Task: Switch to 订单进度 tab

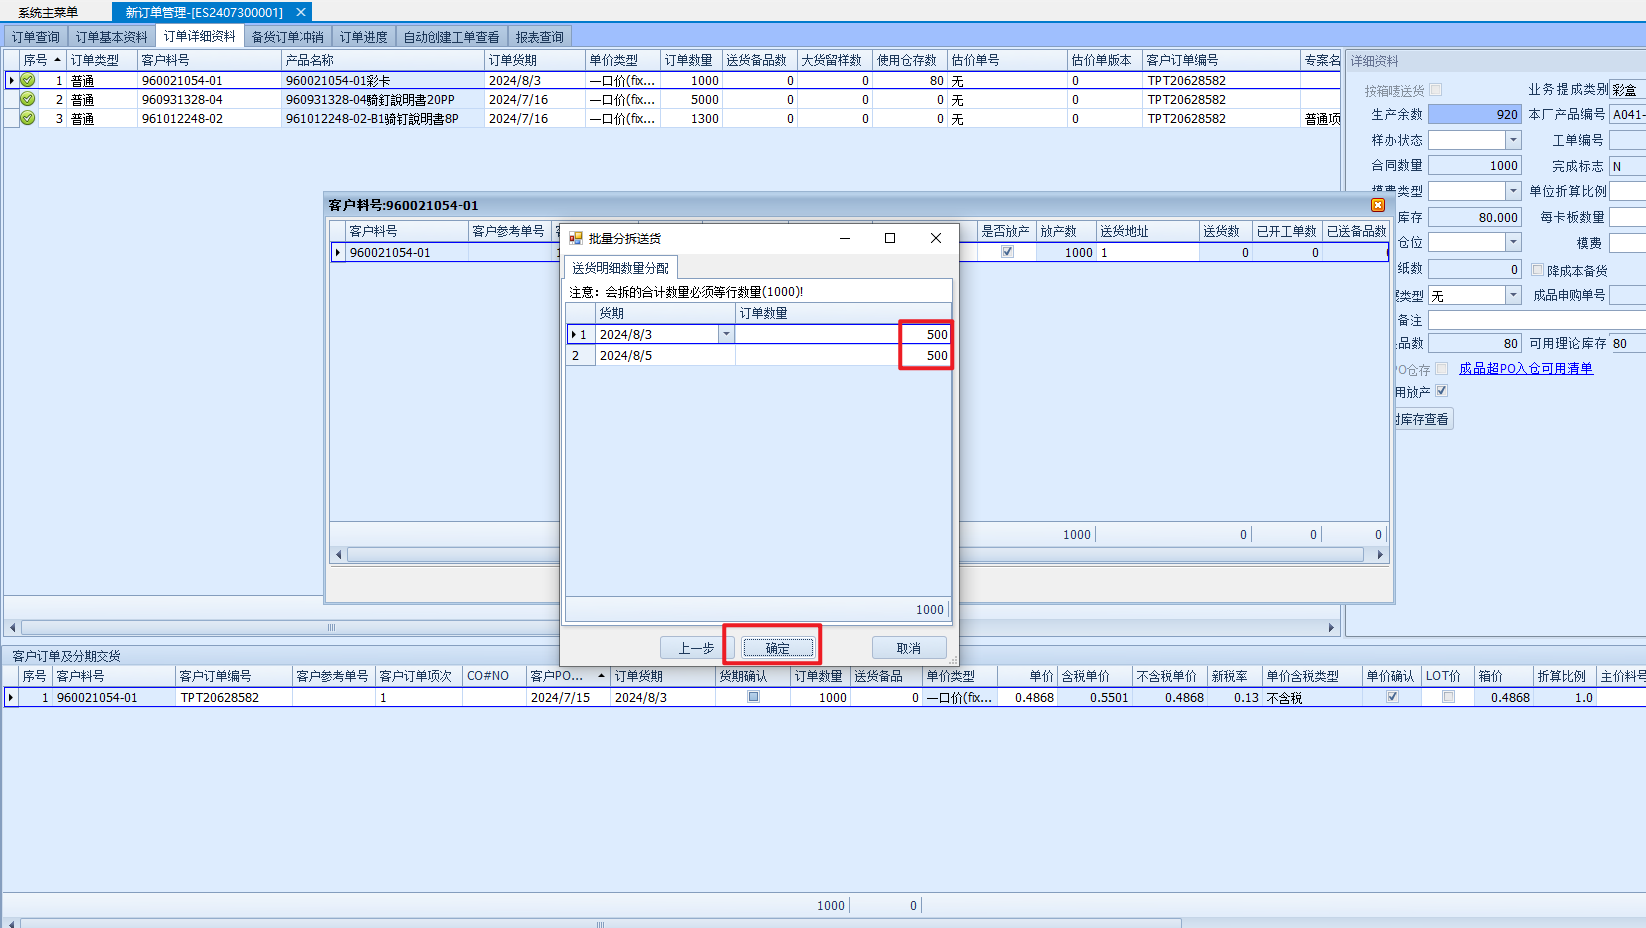Action: point(364,37)
